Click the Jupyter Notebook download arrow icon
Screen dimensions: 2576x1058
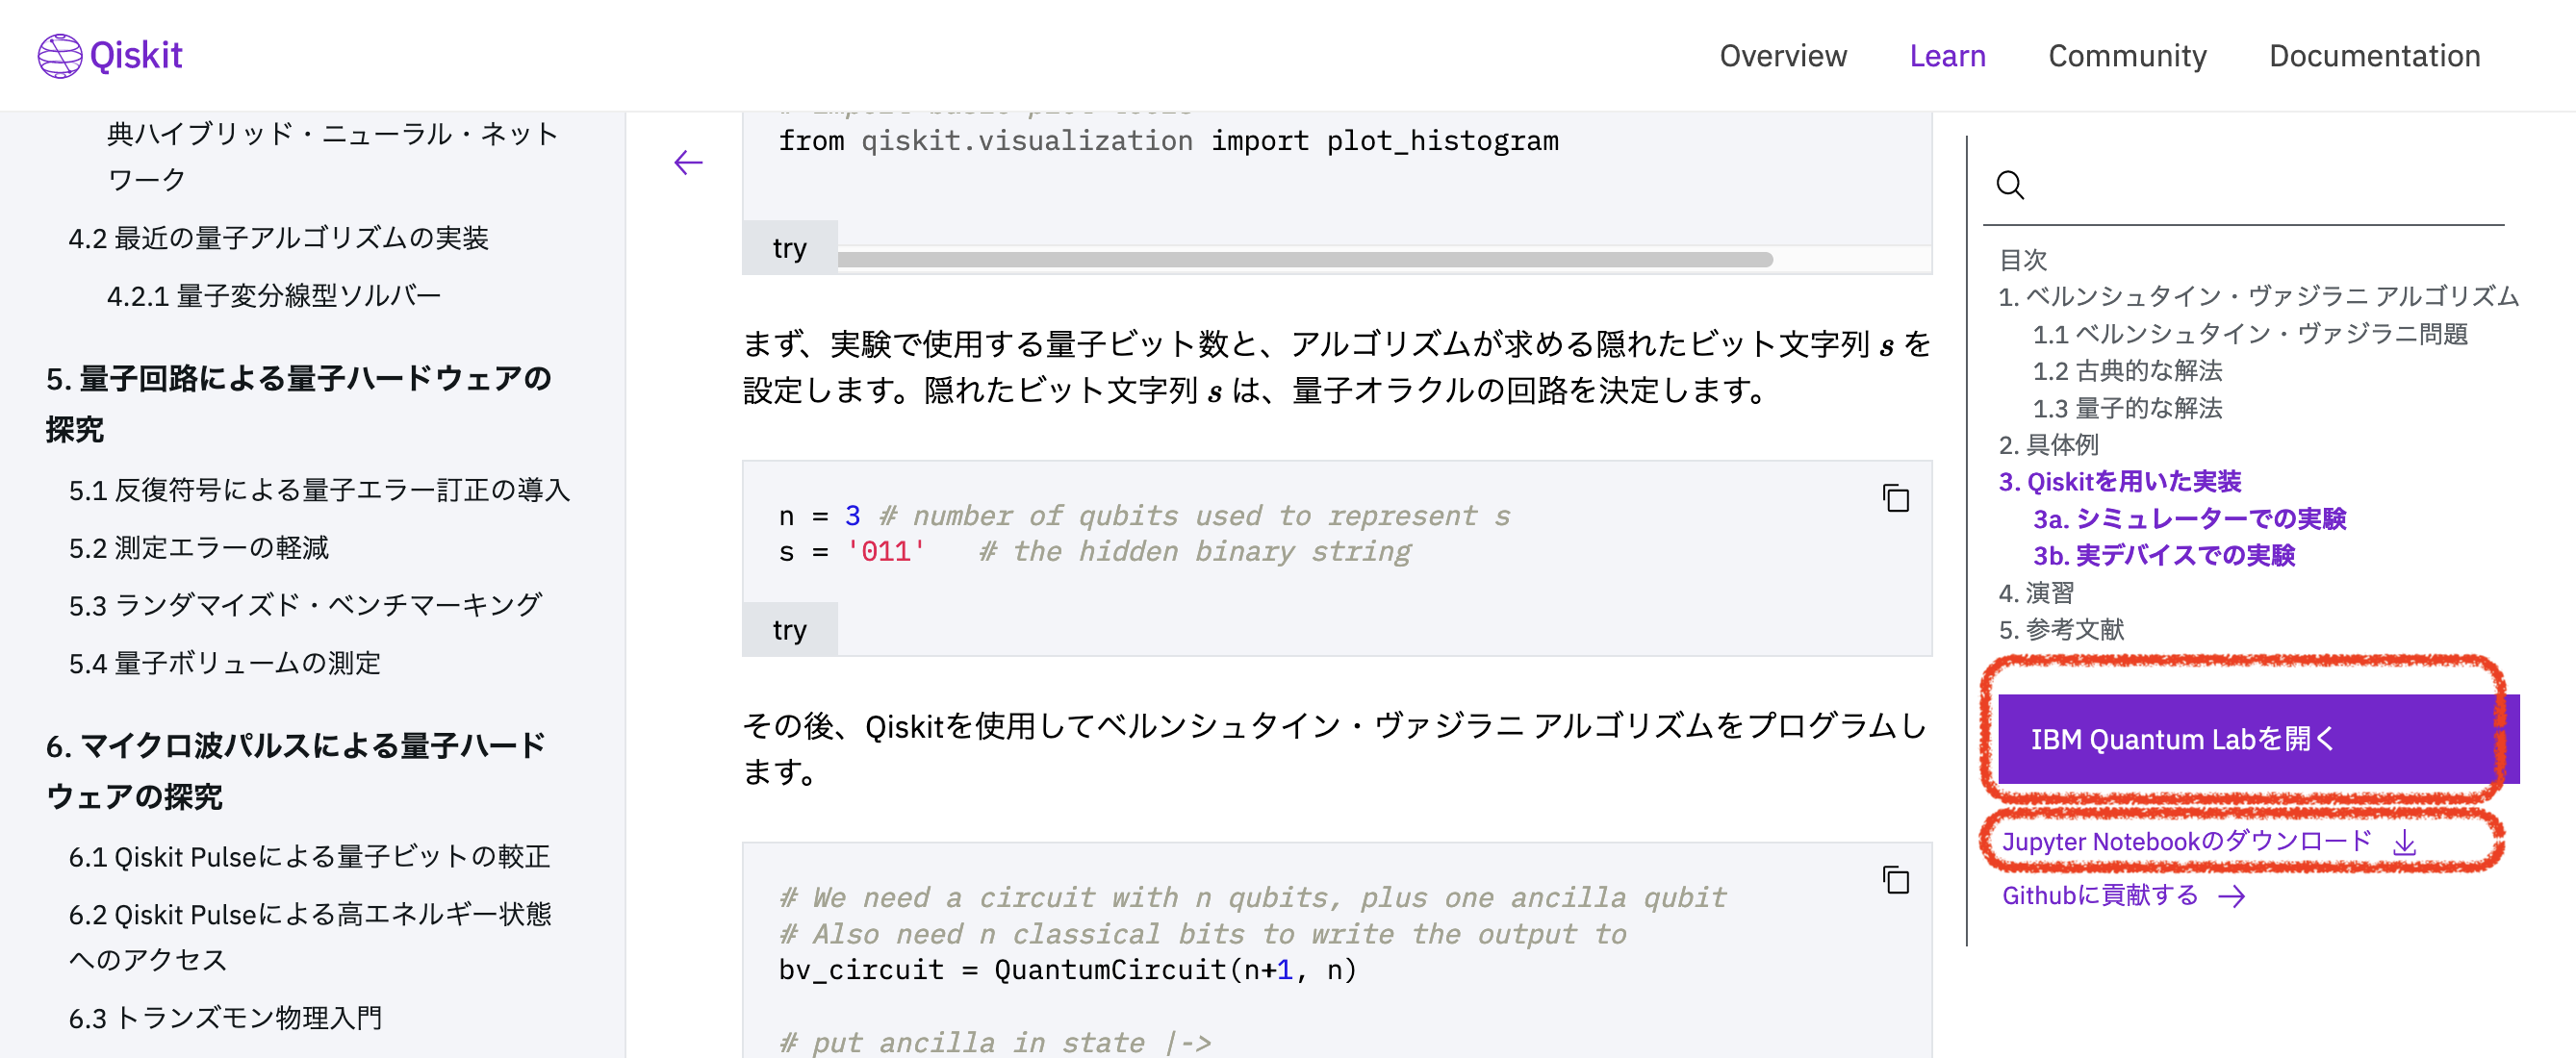tap(2405, 843)
